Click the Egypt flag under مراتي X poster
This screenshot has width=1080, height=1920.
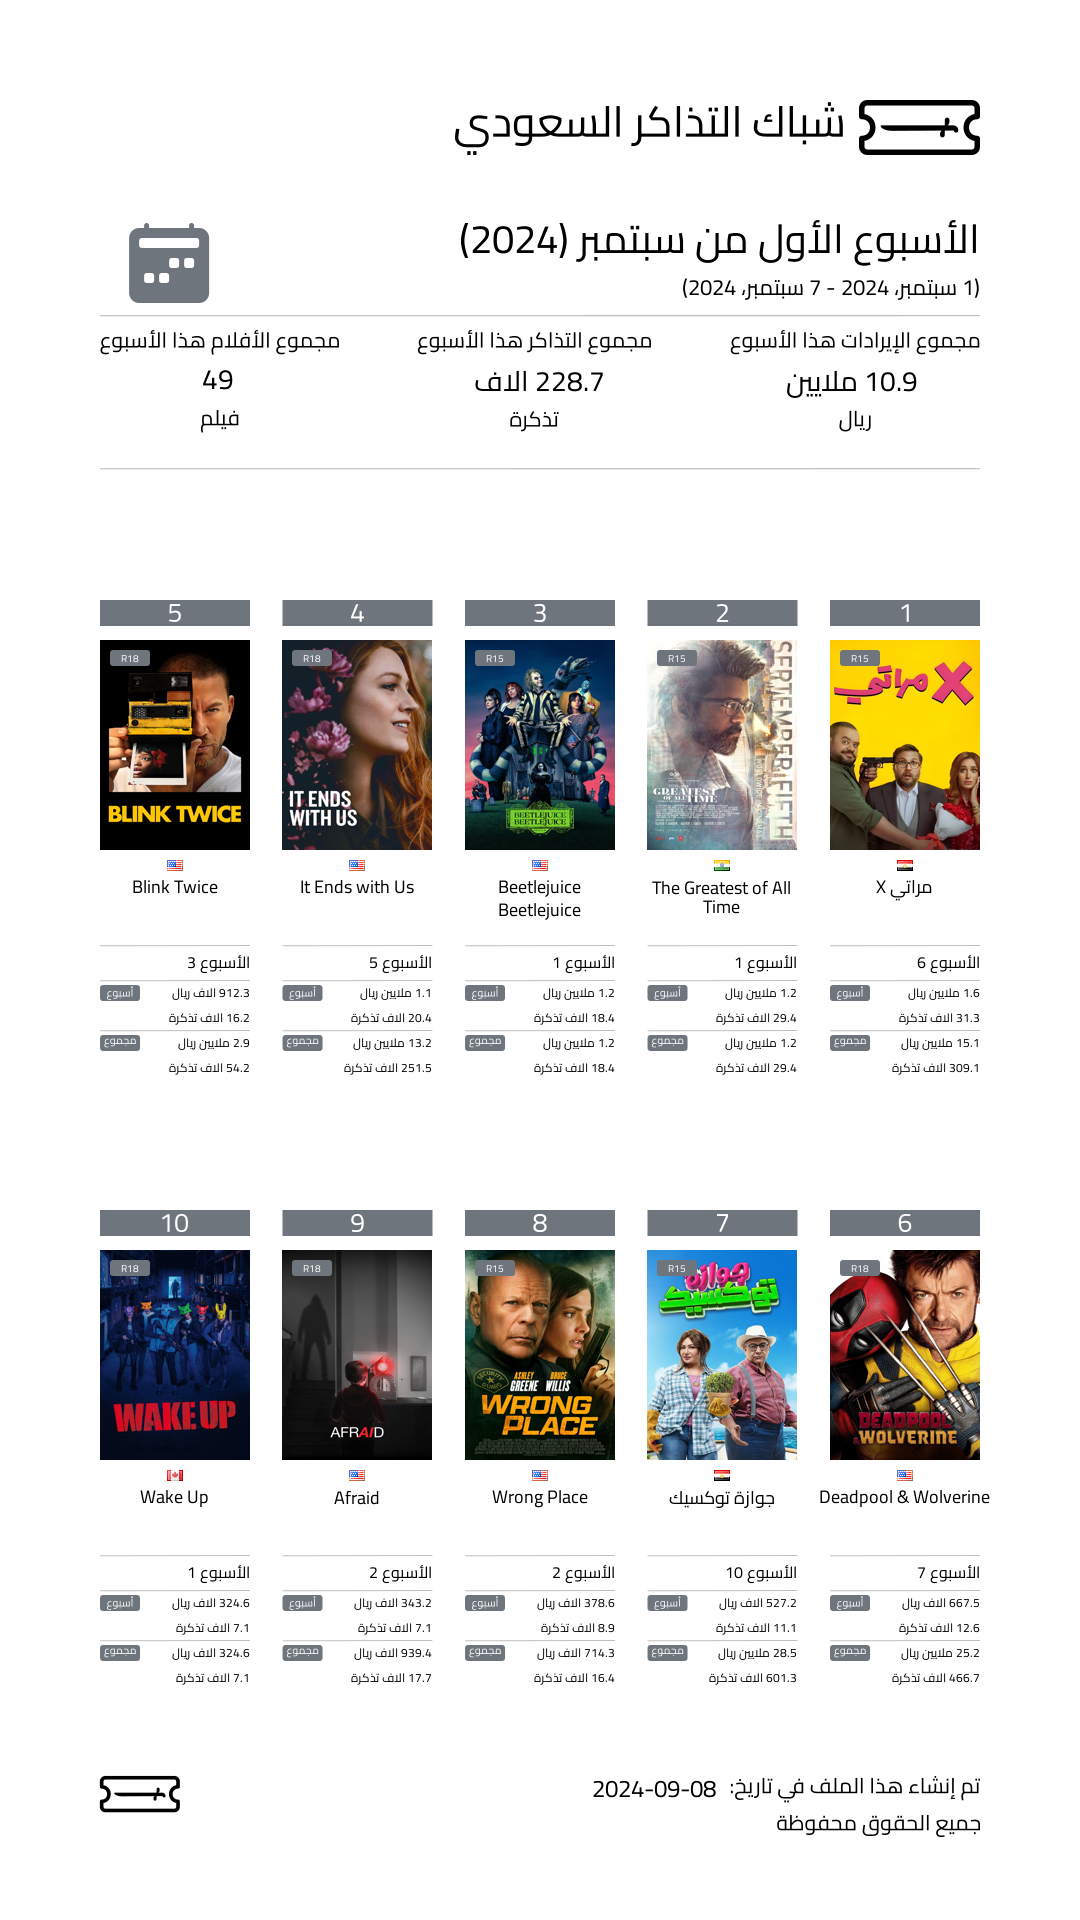click(x=905, y=865)
